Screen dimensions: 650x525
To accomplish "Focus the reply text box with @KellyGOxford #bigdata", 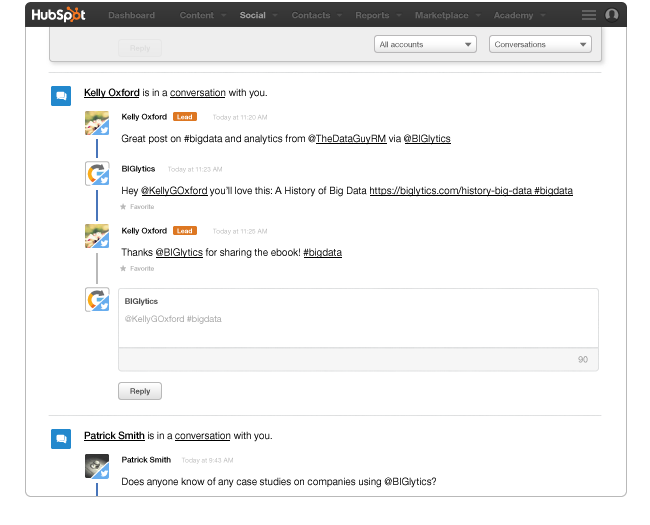I will (358, 318).
